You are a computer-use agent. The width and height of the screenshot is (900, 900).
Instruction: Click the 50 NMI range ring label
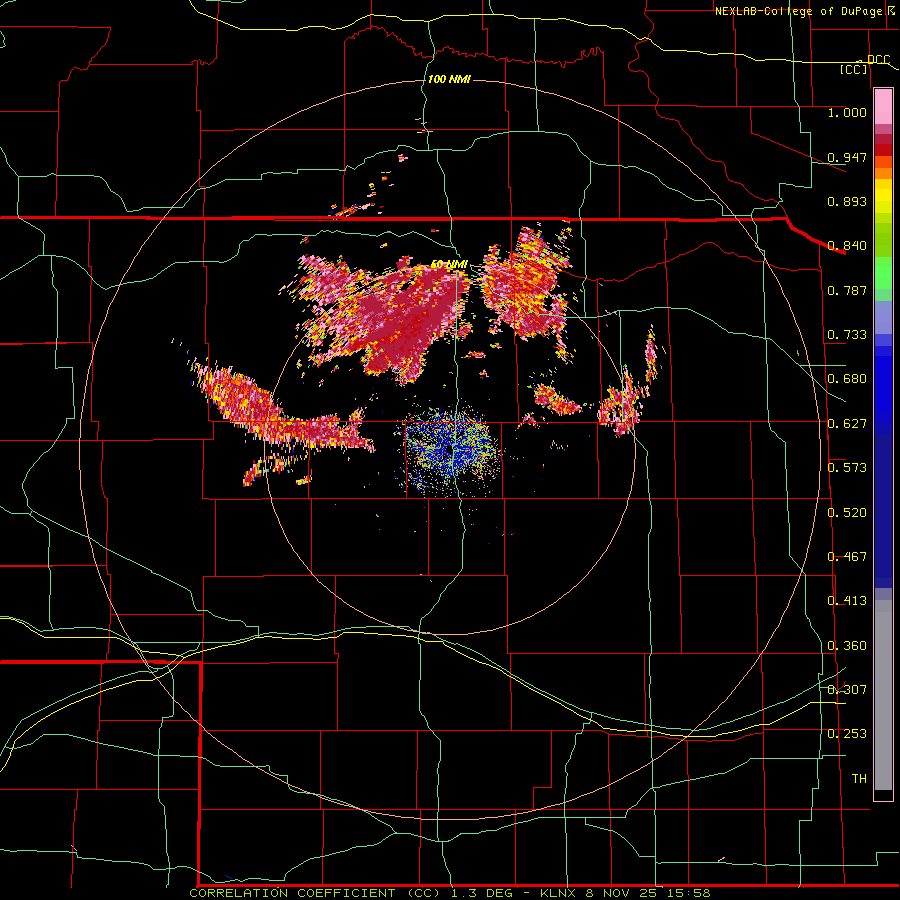pos(449,264)
